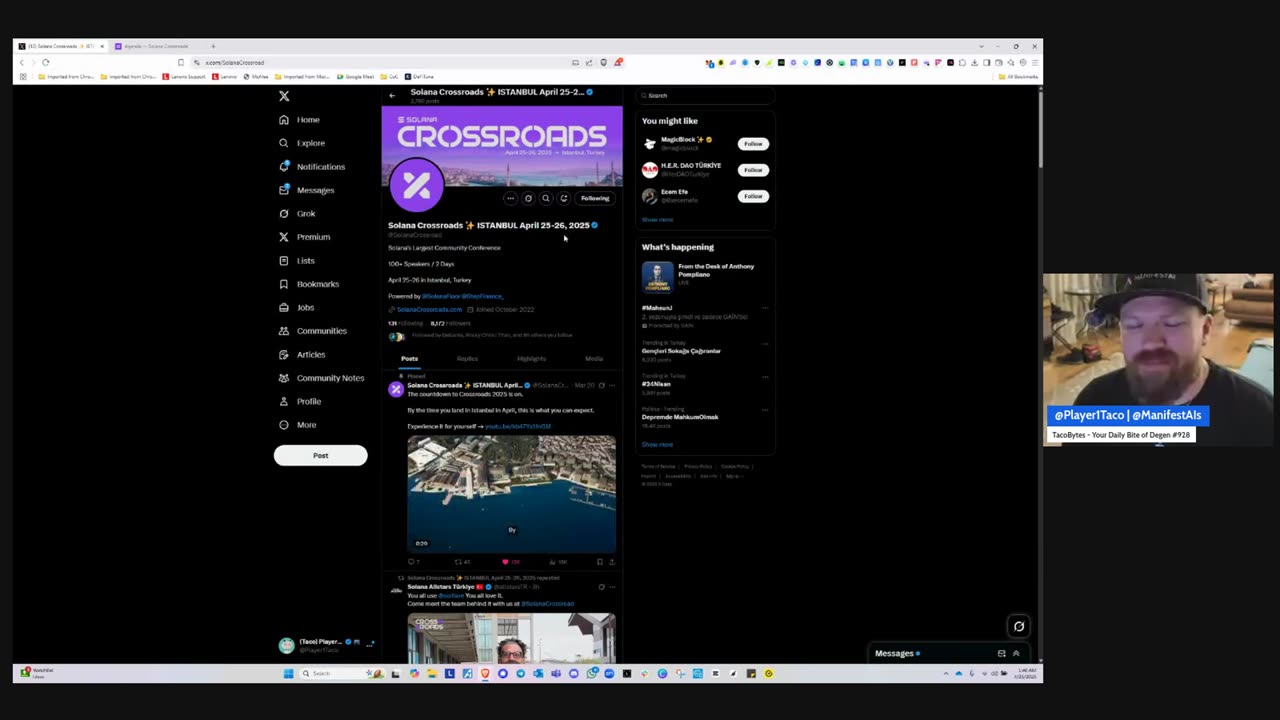Viewport: 1280px width, 720px height.
Task: Click the reply icon on pinned post
Action: (x=411, y=562)
